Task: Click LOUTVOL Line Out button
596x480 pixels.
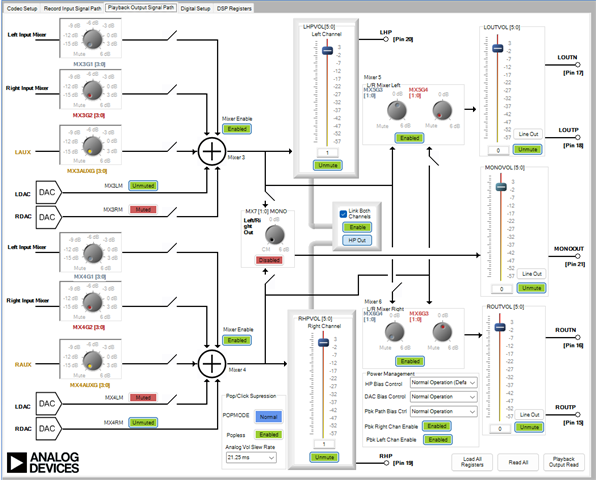Action: point(528,134)
